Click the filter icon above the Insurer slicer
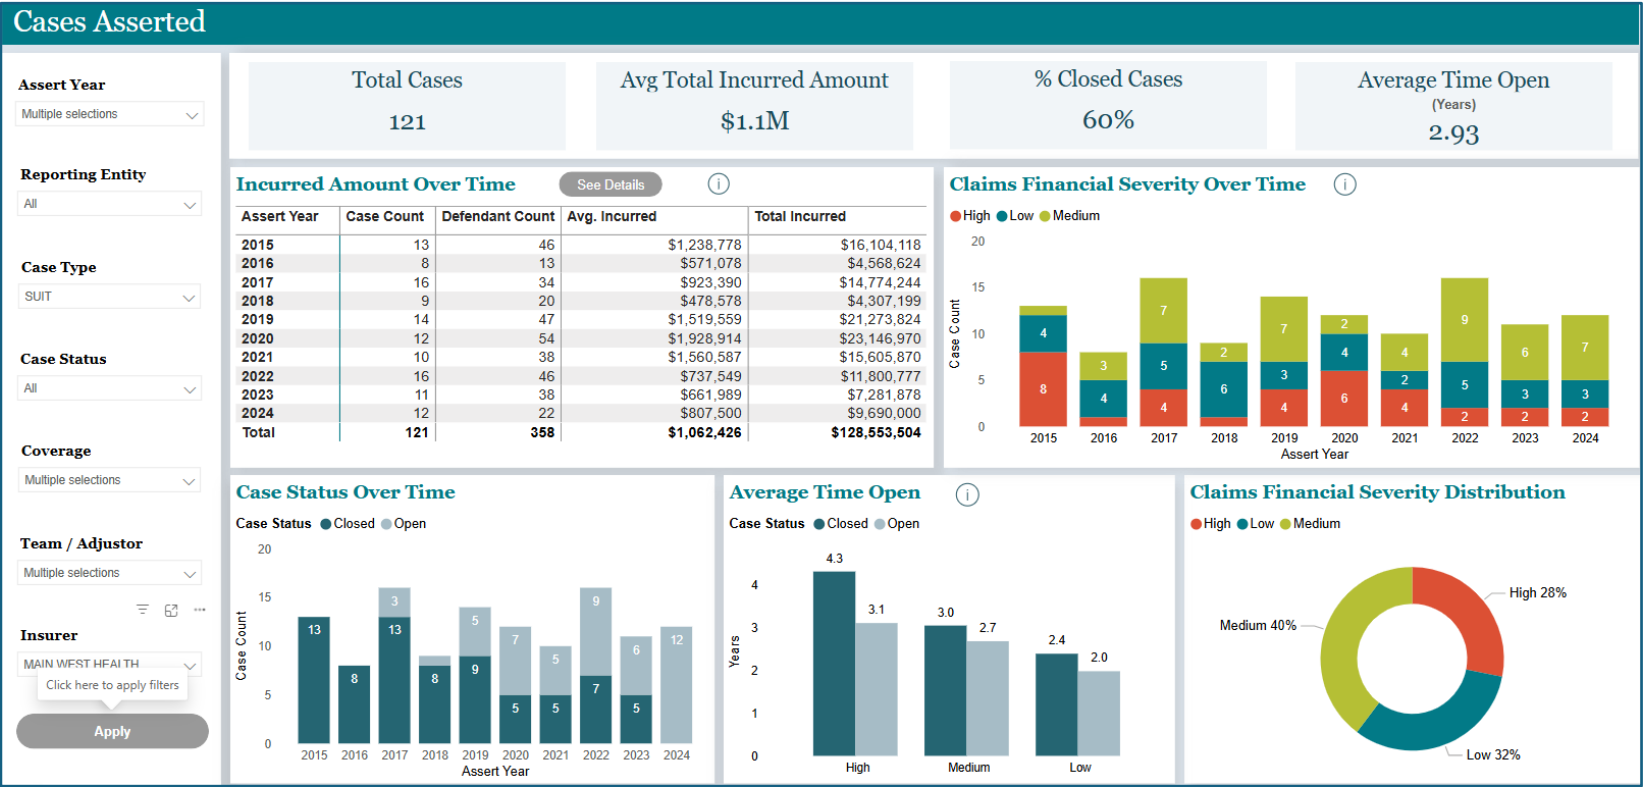1643x787 pixels. pos(143,610)
